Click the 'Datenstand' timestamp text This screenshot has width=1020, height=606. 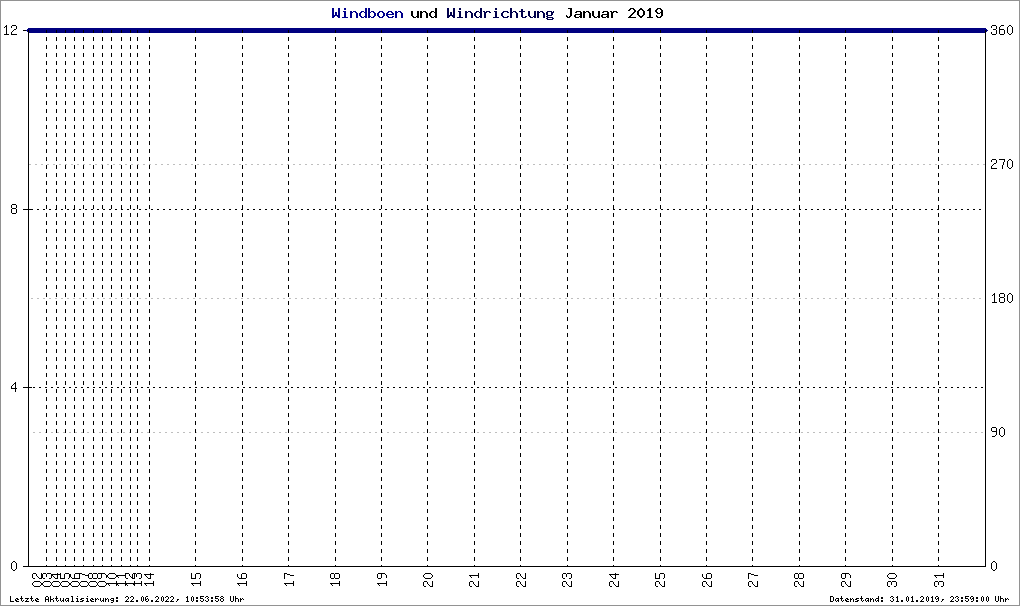[x=919, y=599]
